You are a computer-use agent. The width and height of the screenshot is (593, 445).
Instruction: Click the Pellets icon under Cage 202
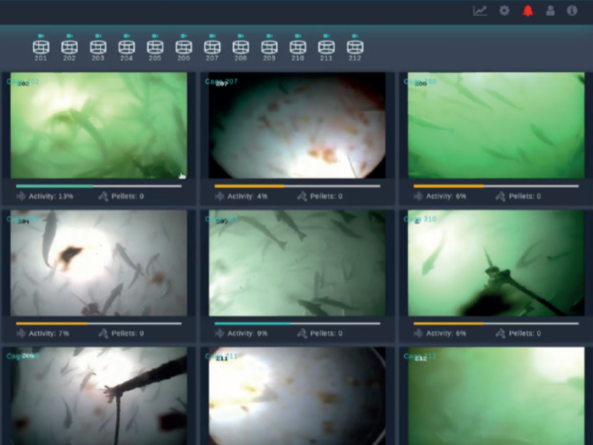click(x=103, y=196)
